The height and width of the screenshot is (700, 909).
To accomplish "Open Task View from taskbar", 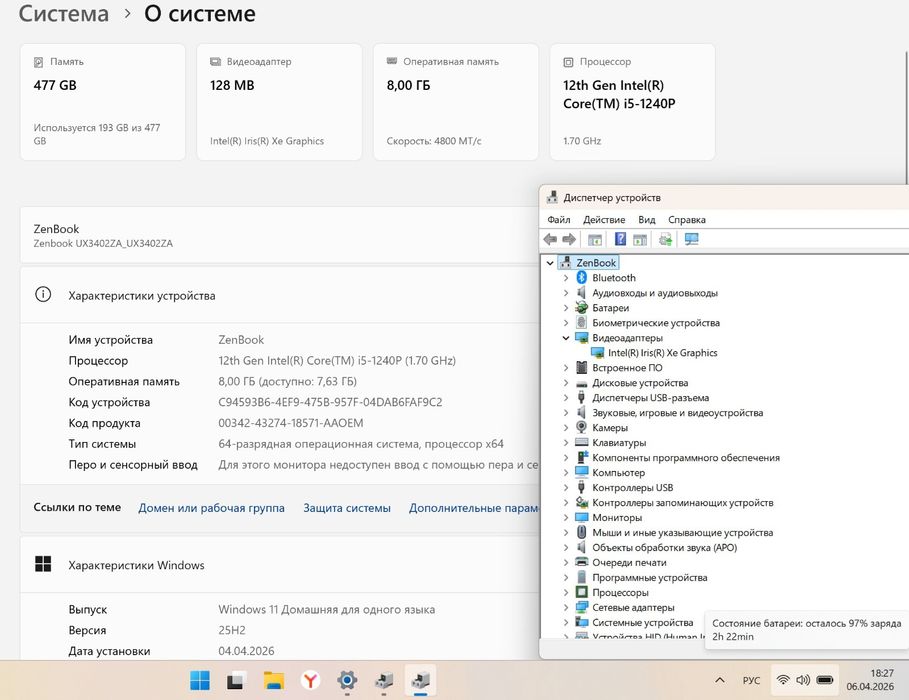I will click(236, 680).
